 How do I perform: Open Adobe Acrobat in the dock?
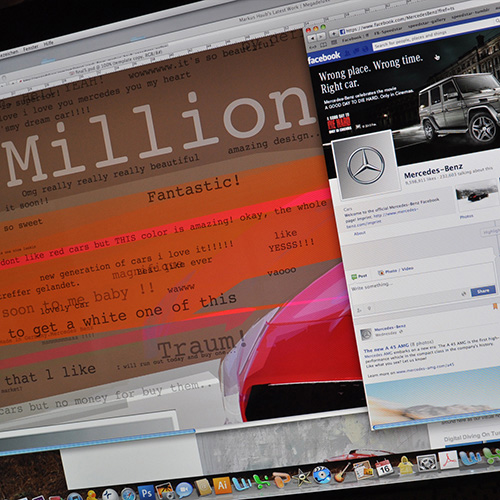448,460
